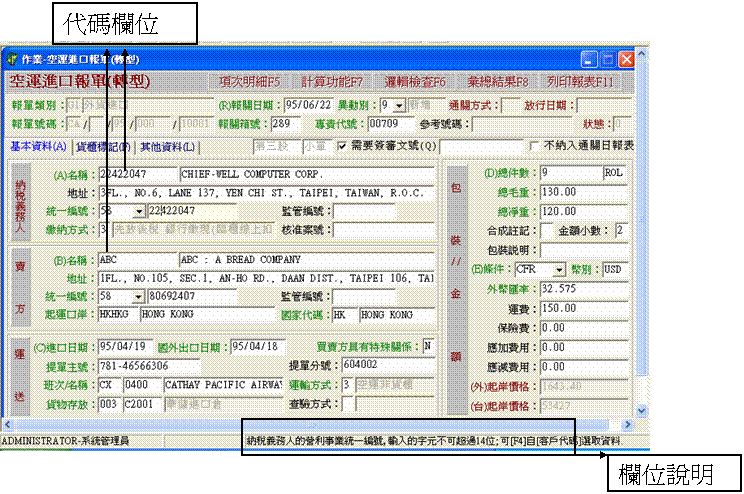Screen dimensions: 744x494
Task: Click the 起運口岸 code field HKHKG
Action: (117, 314)
